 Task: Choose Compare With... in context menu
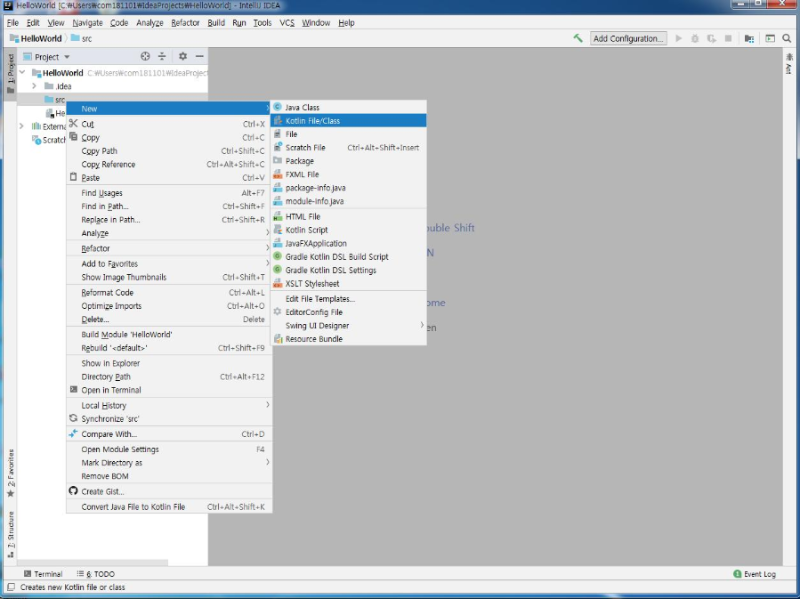(x=169, y=434)
